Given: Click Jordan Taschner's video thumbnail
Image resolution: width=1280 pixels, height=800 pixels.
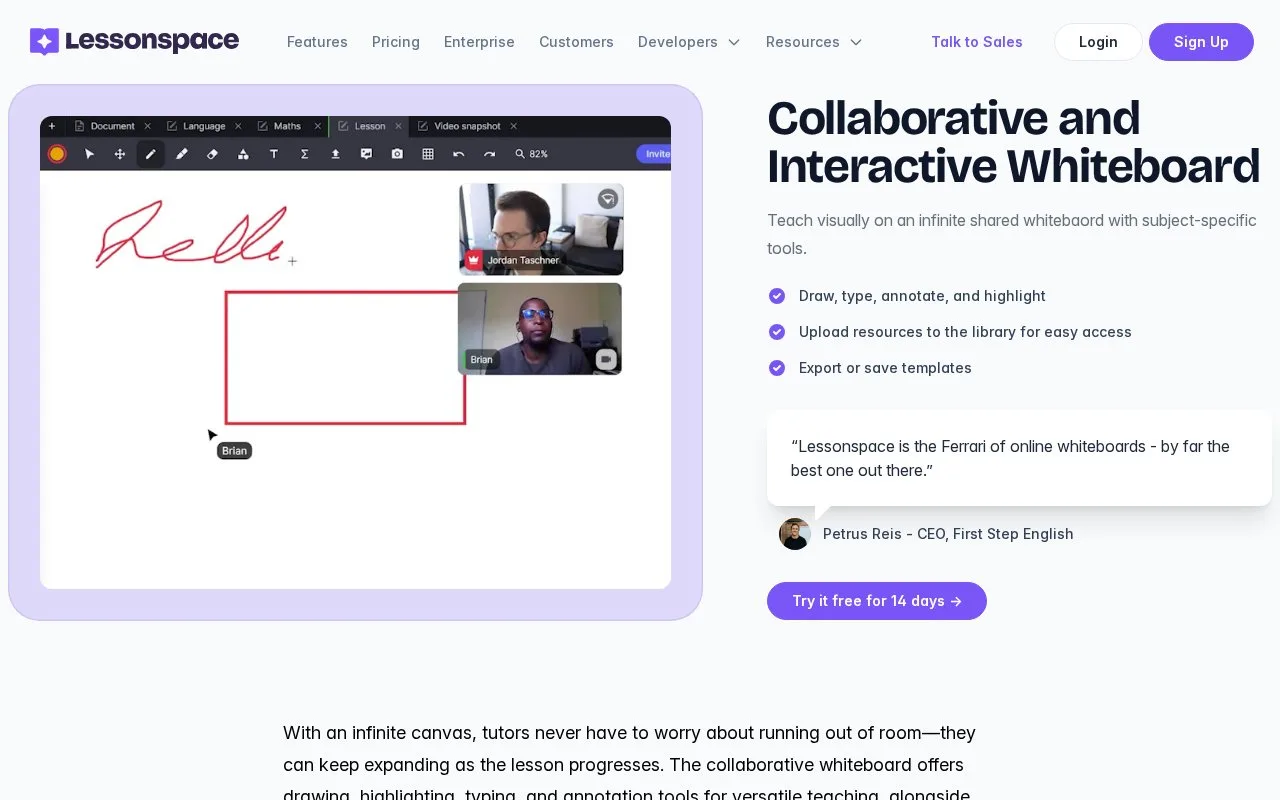Looking at the screenshot, I should point(541,229).
